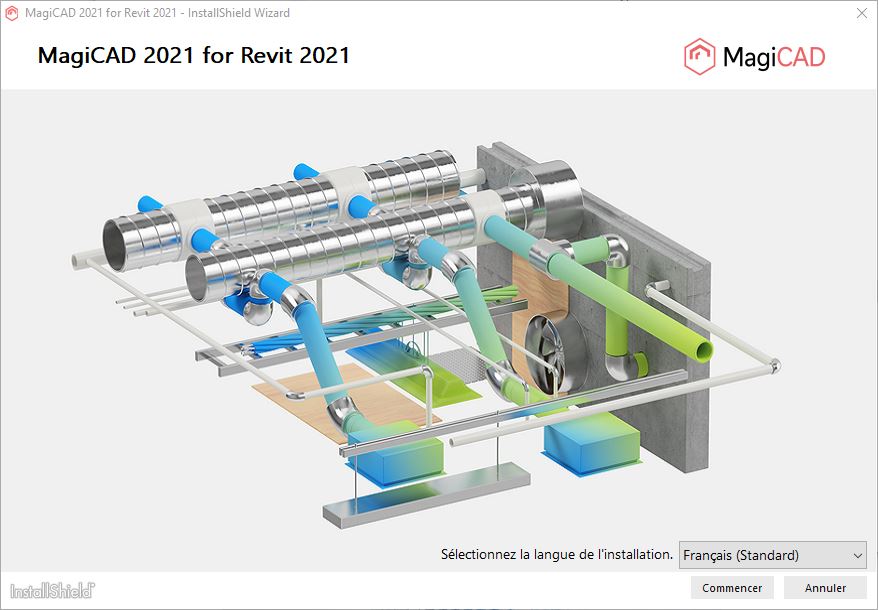Start the installation with Commencer

coord(732,588)
